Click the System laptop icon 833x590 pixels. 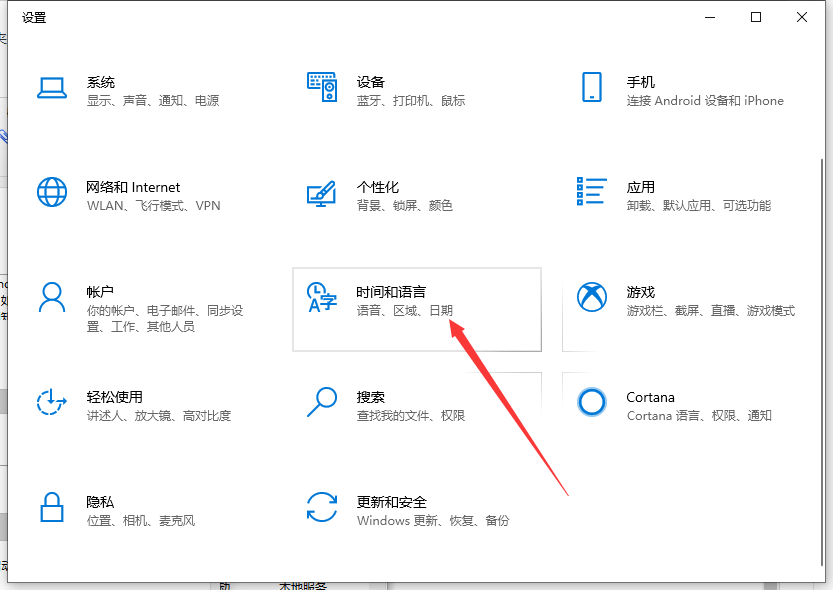(52, 88)
